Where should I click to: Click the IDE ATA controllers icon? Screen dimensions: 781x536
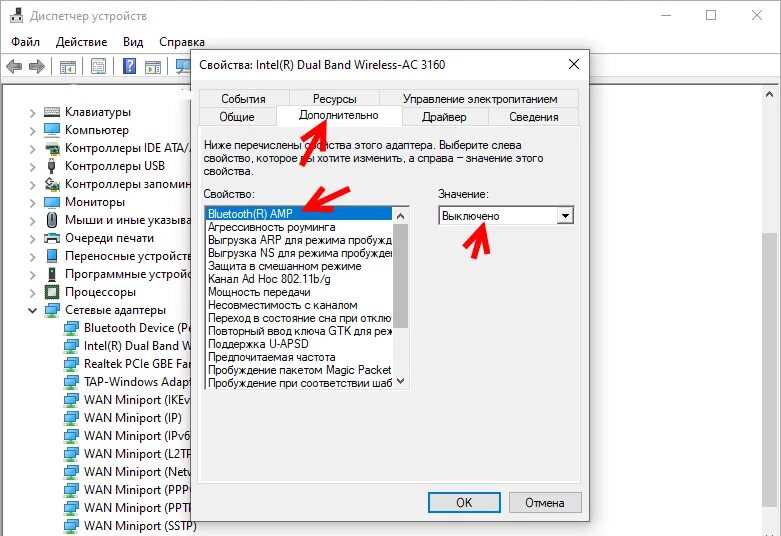click(52, 148)
